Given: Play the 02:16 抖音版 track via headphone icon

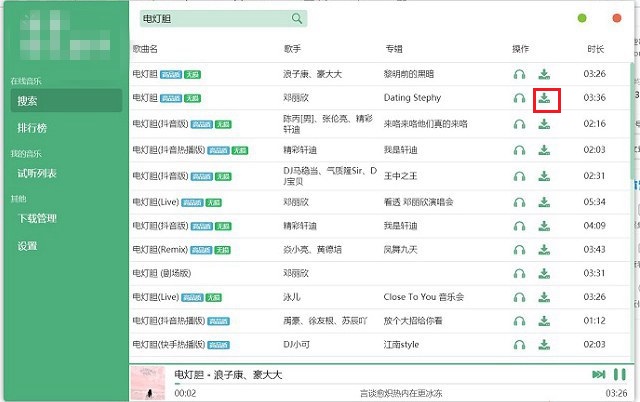Looking at the screenshot, I should click(519, 124).
